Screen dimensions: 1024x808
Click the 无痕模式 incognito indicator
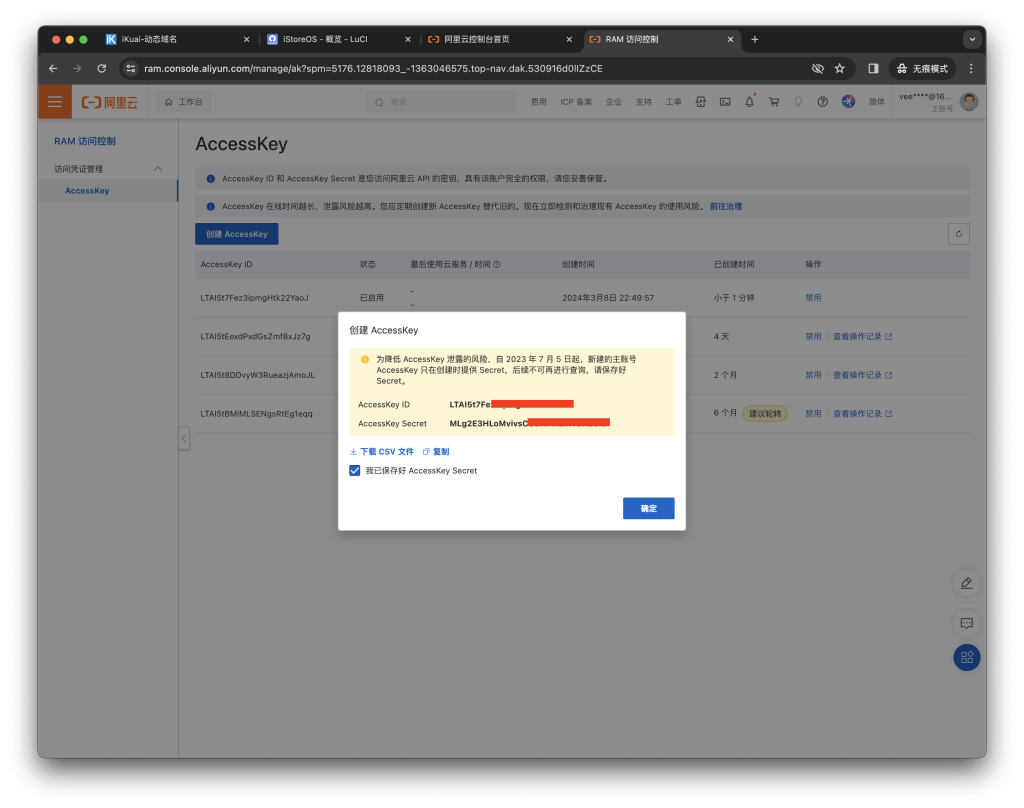click(x=921, y=69)
